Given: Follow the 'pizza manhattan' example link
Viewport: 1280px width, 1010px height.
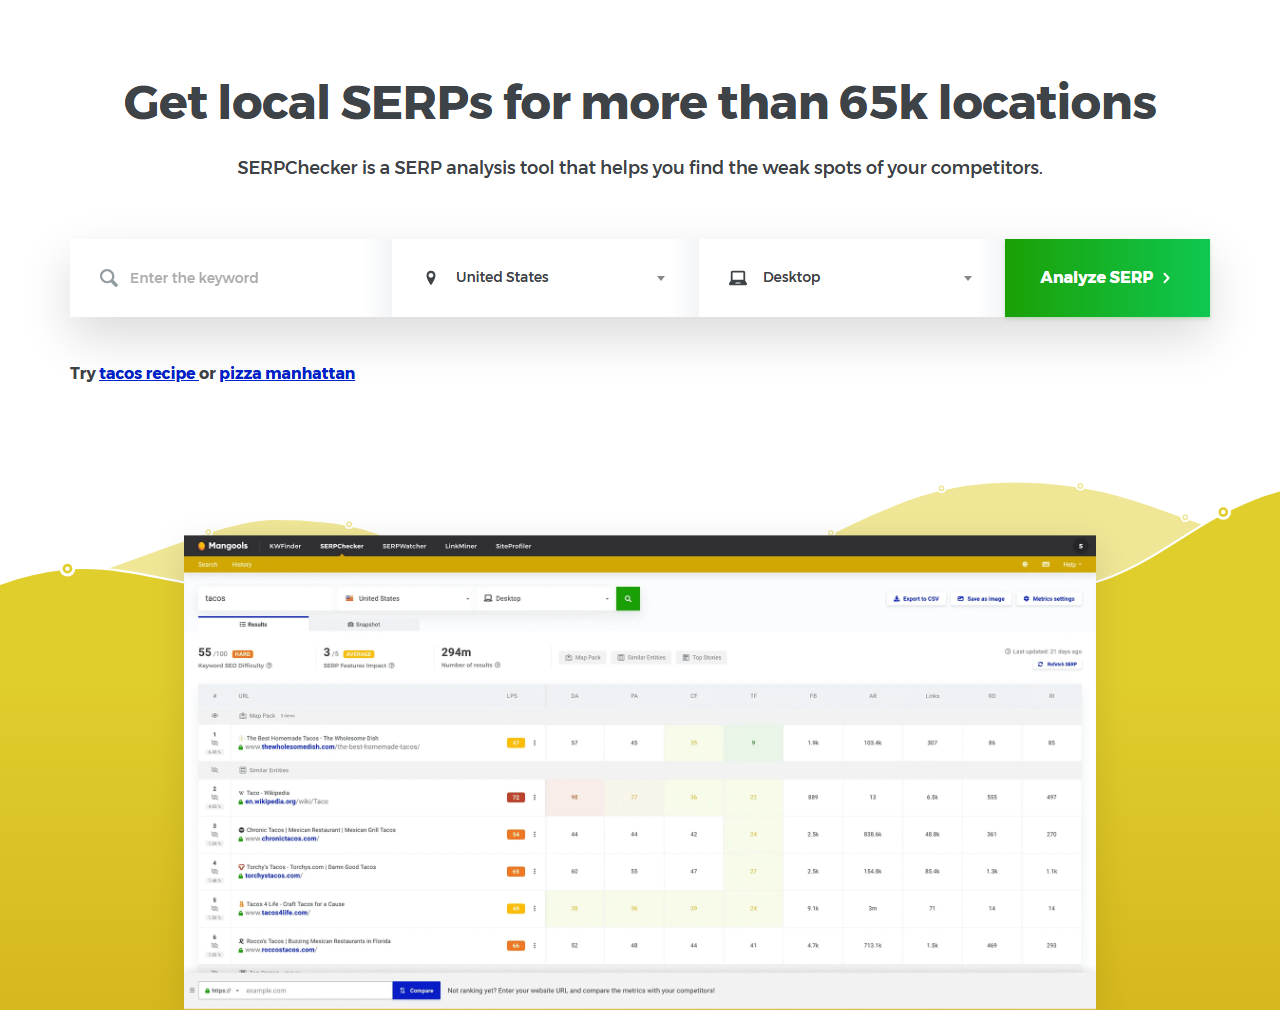Looking at the screenshot, I should (x=287, y=373).
